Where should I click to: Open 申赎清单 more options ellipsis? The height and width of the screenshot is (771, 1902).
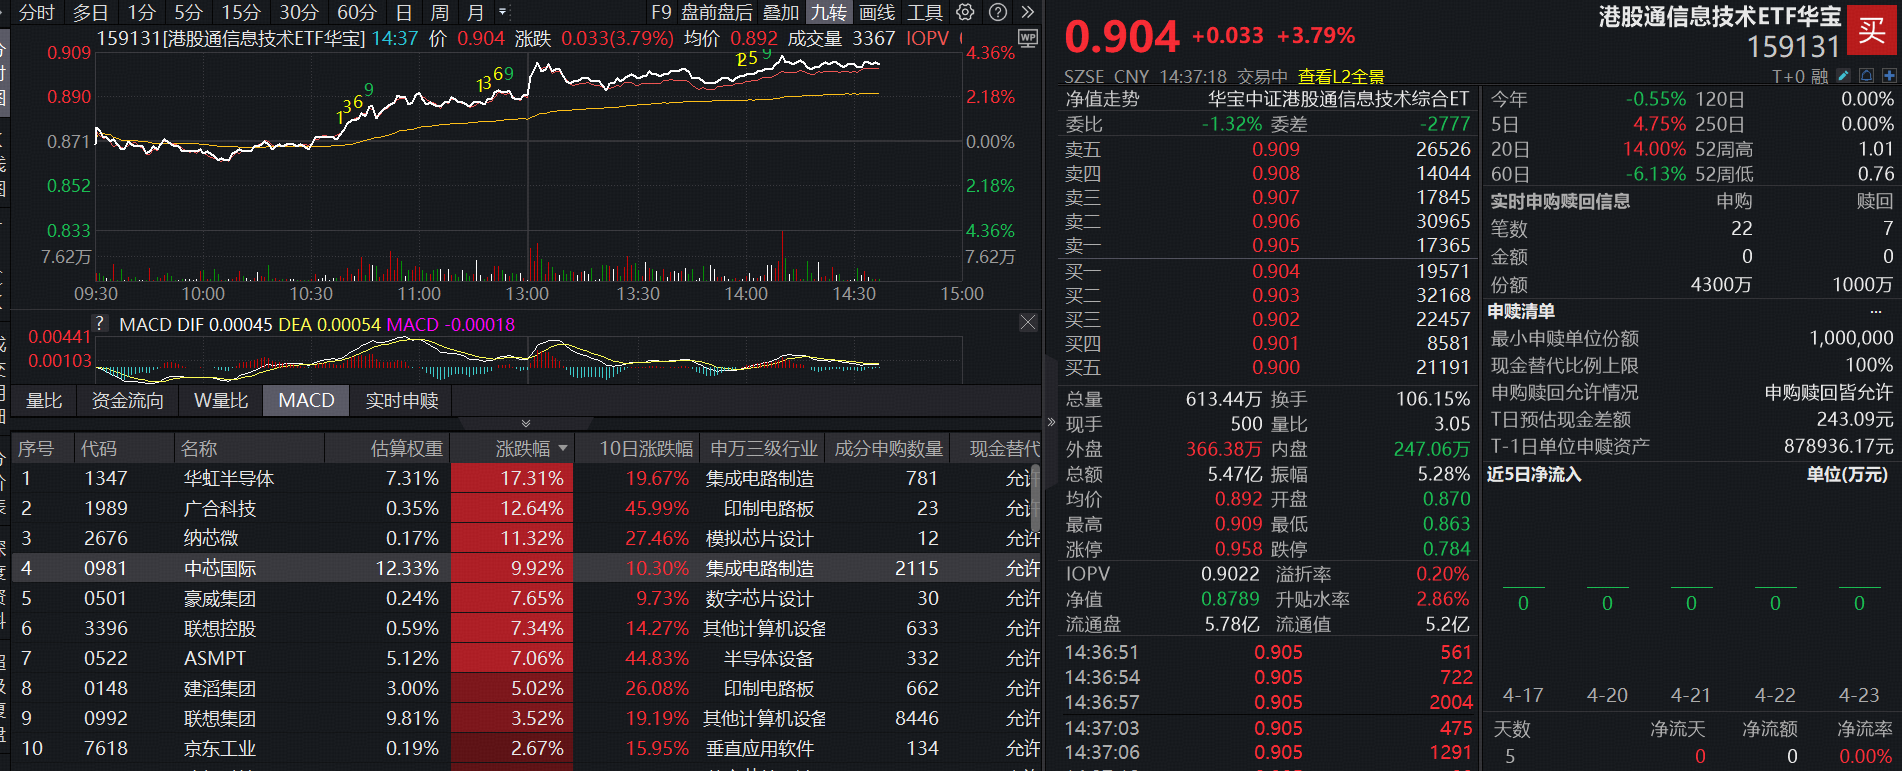coord(1876,311)
